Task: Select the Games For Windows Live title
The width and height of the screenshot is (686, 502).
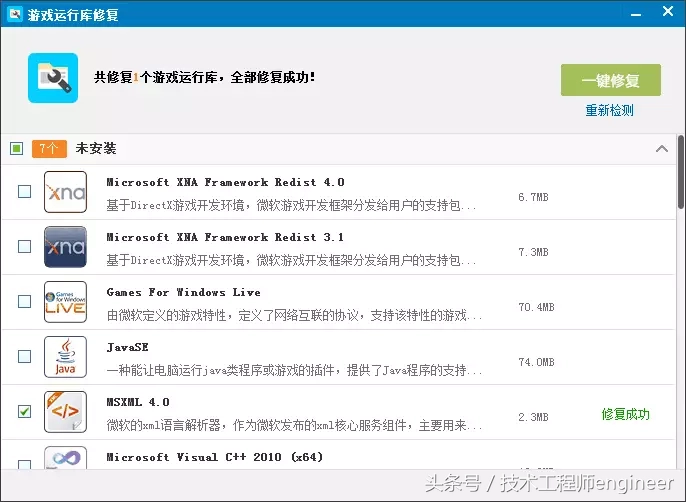Action: [x=184, y=292]
